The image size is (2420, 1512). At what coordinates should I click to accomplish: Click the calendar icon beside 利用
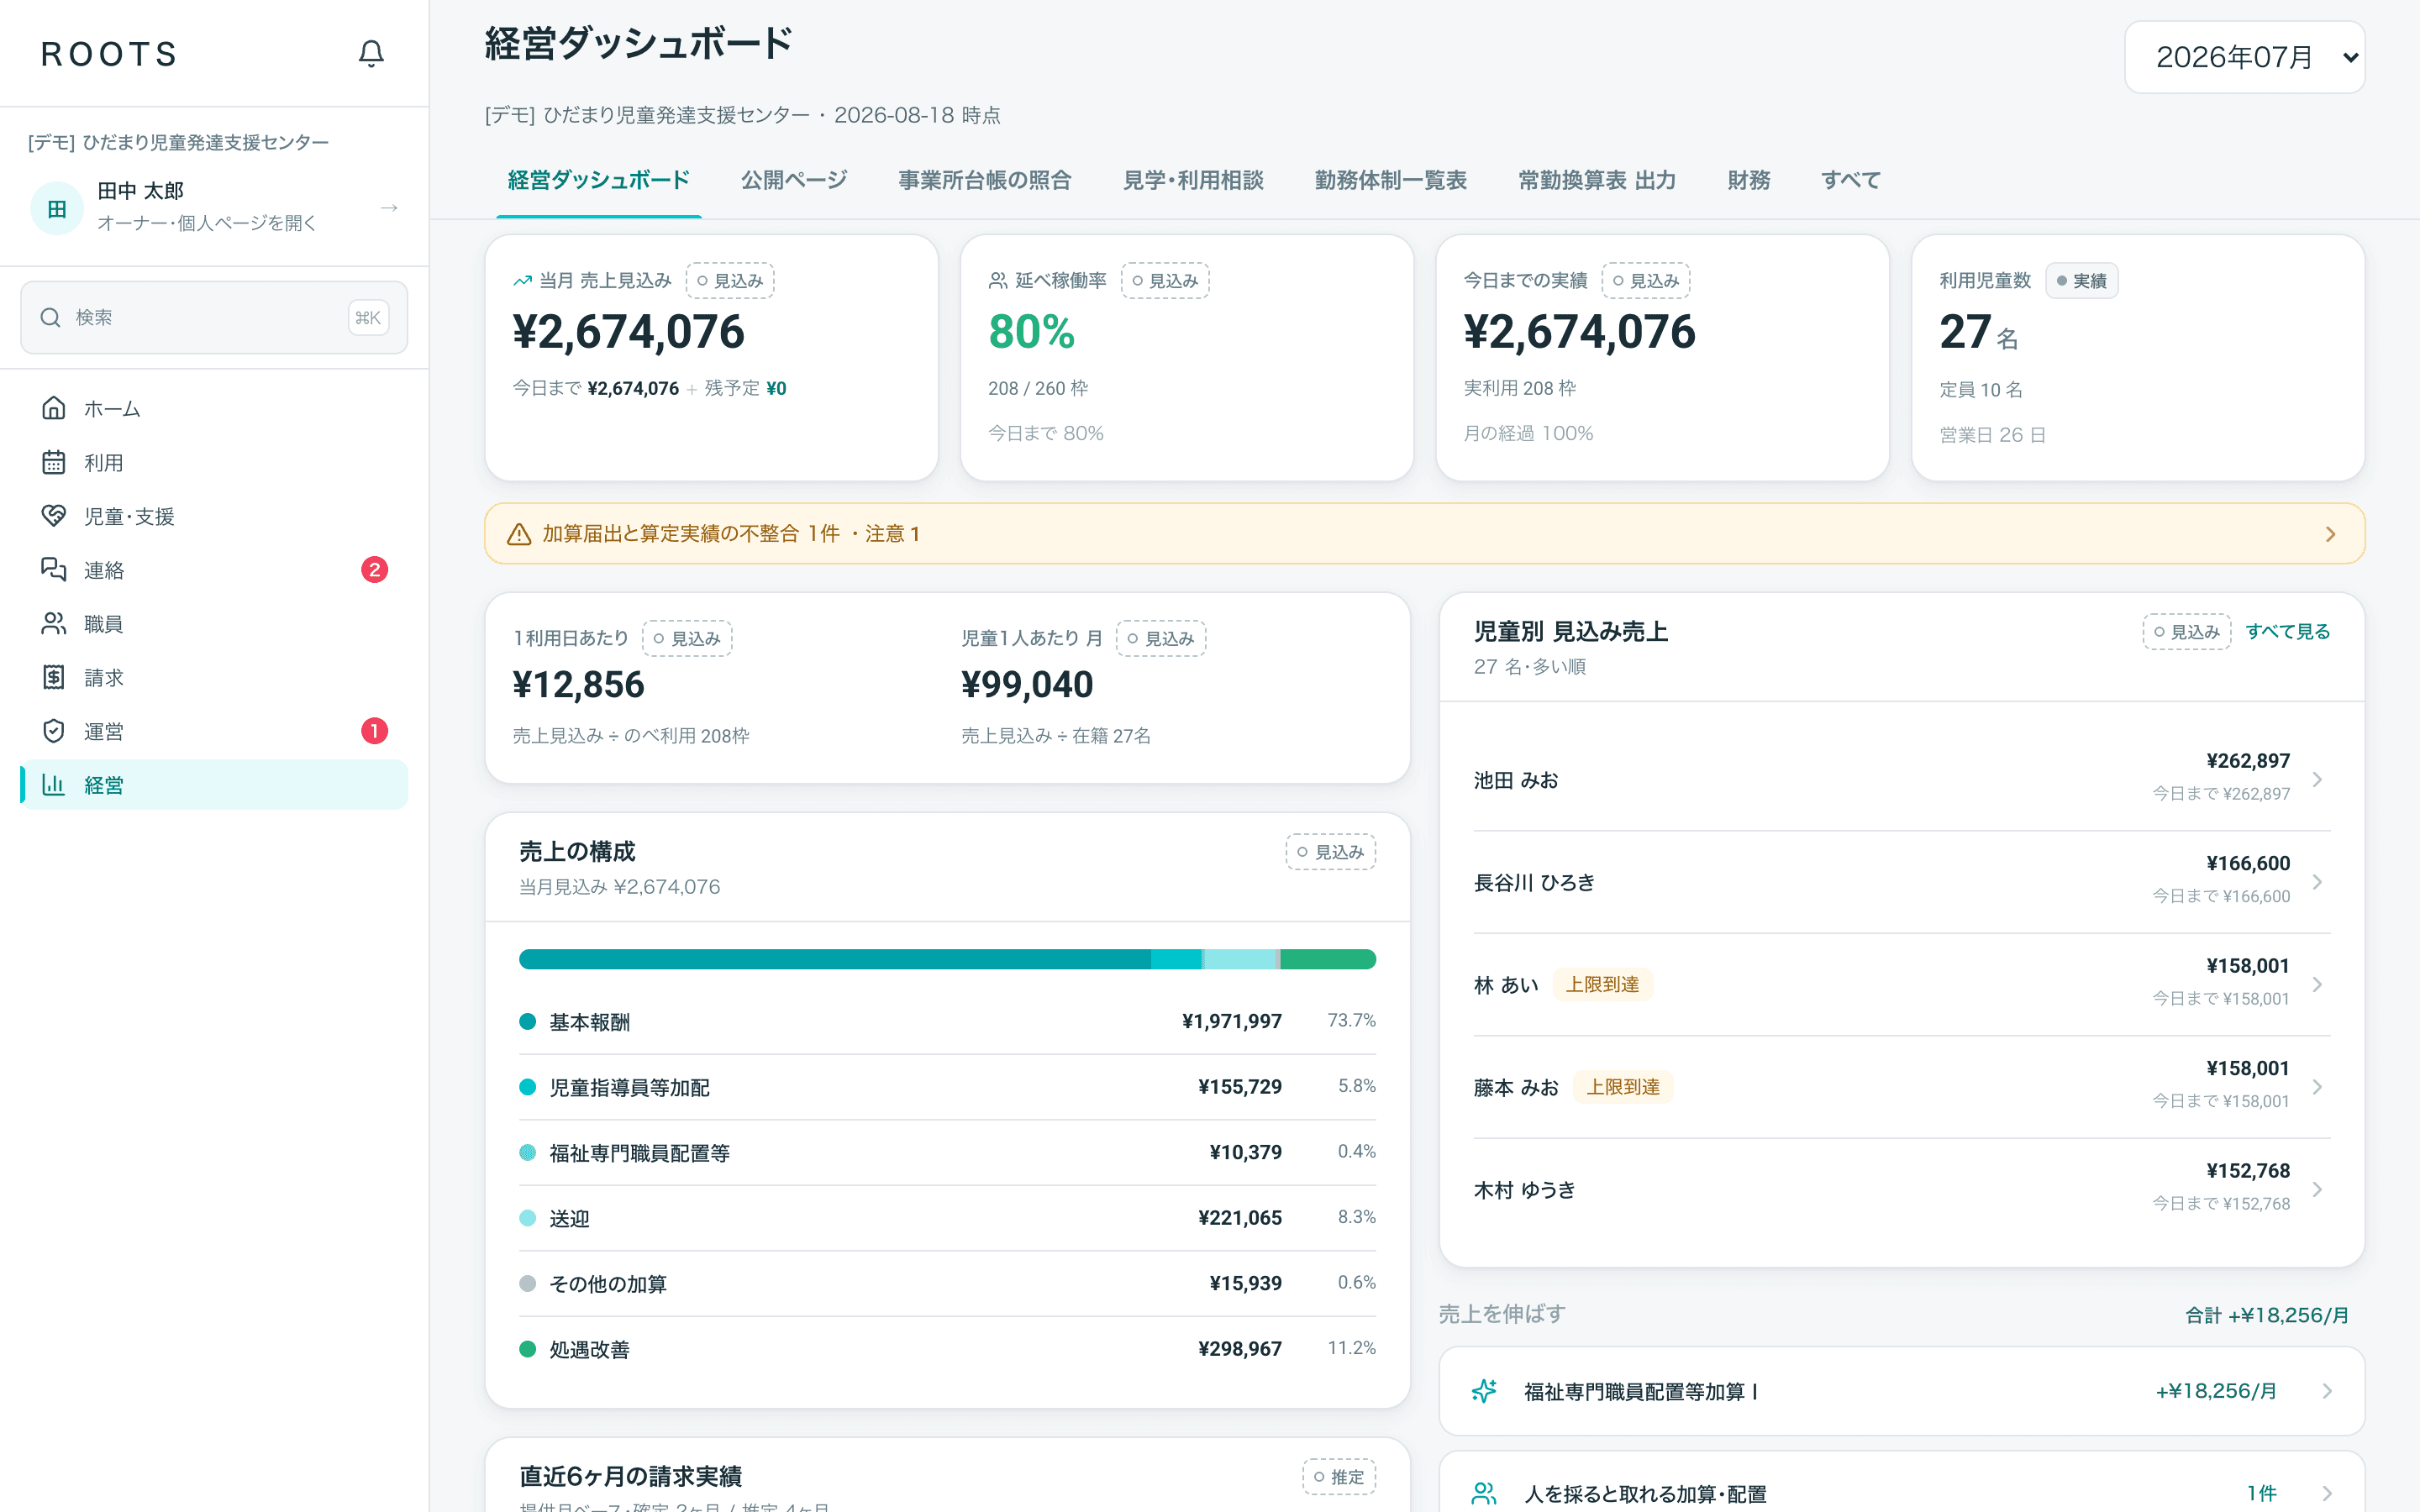click(x=54, y=462)
